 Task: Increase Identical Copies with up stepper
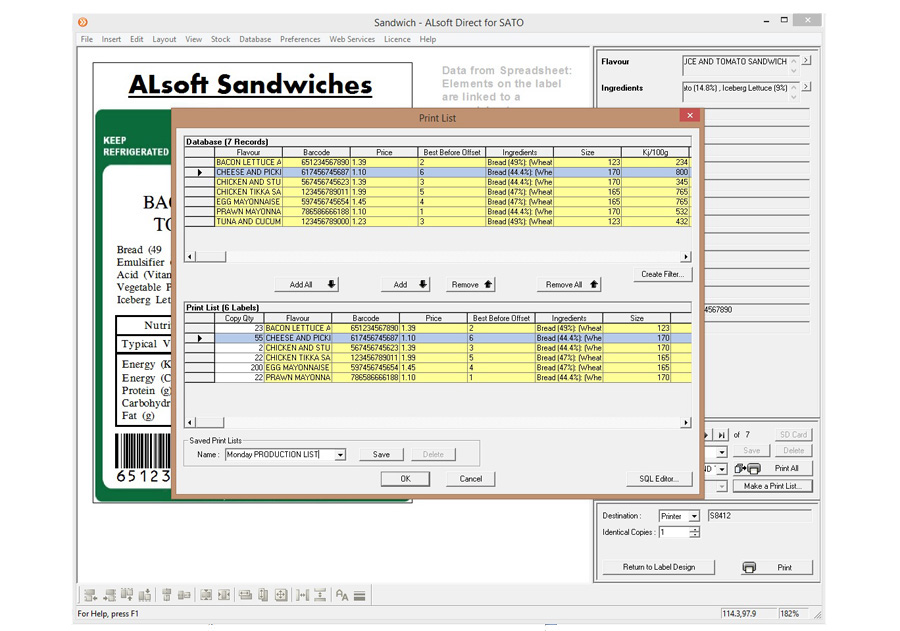tap(694, 529)
